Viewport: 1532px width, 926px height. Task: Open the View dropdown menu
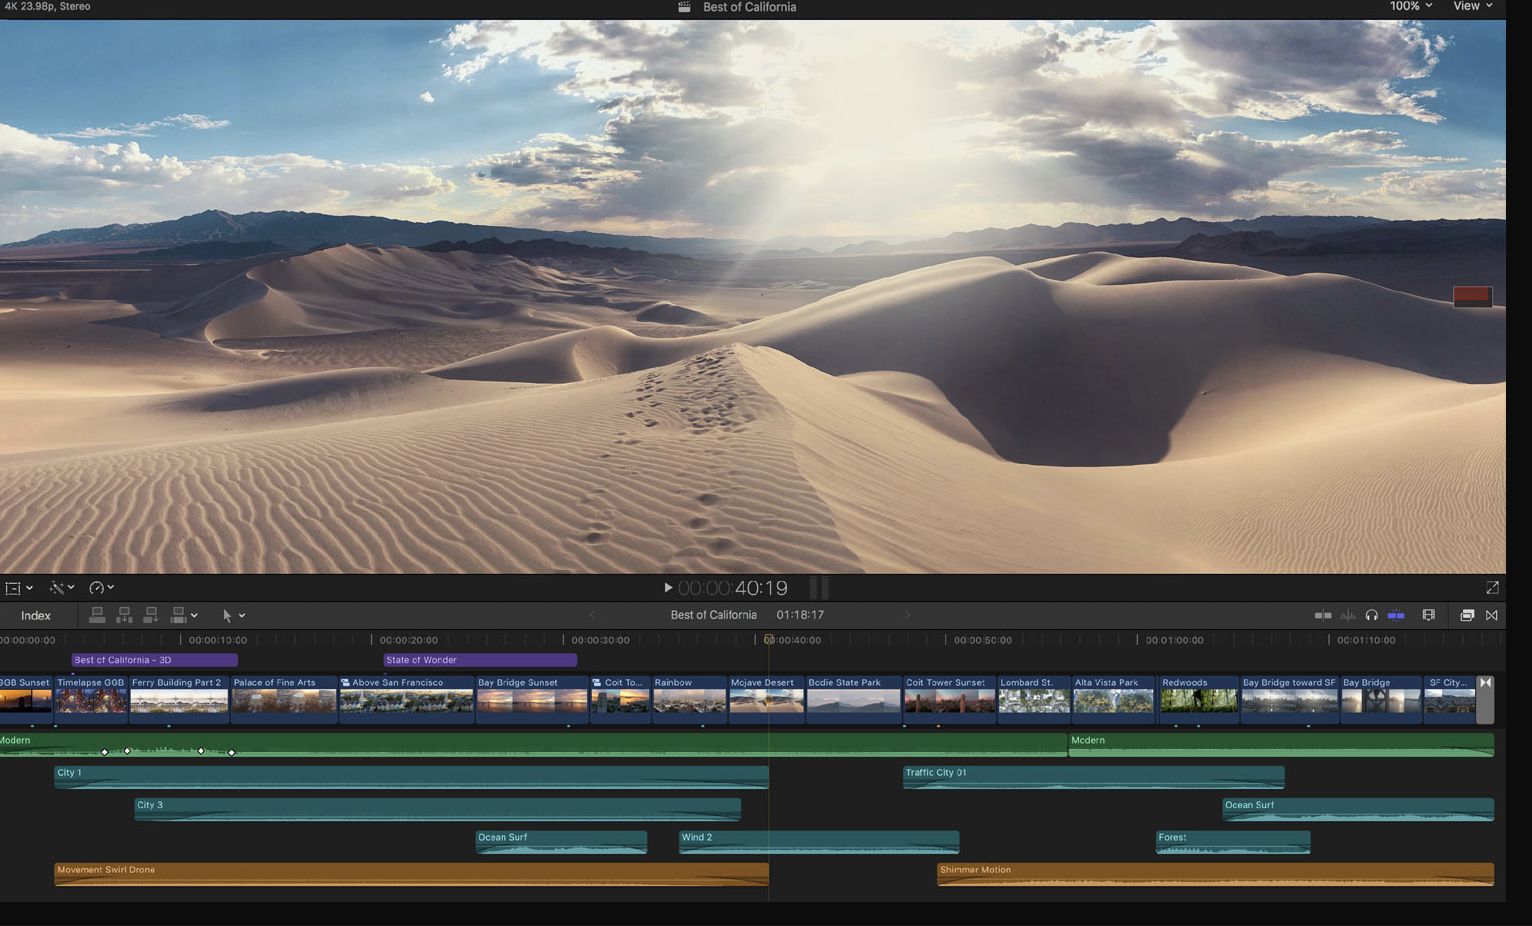pyautogui.click(x=1472, y=6)
